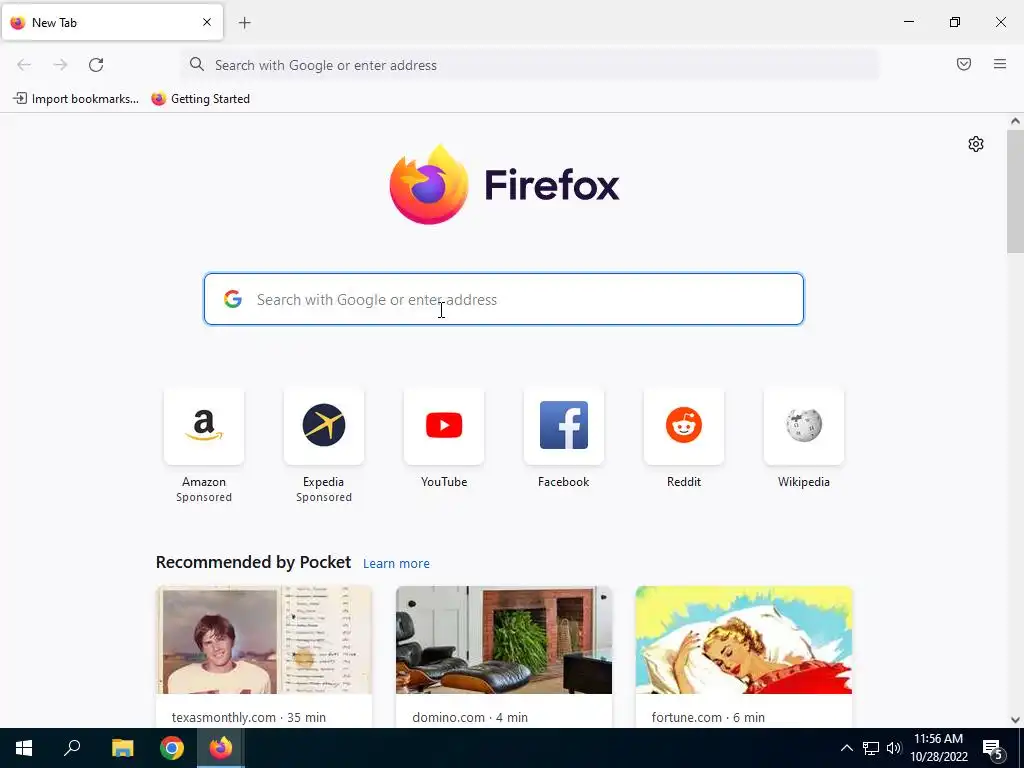Viewport: 1024px width, 768px height.
Task: Focus the address bar search field
Action: [530, 65]
